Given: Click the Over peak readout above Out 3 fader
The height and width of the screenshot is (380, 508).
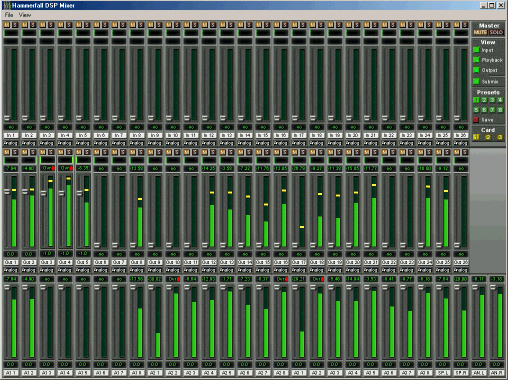Looking at the screenshot, I should 47,168.
